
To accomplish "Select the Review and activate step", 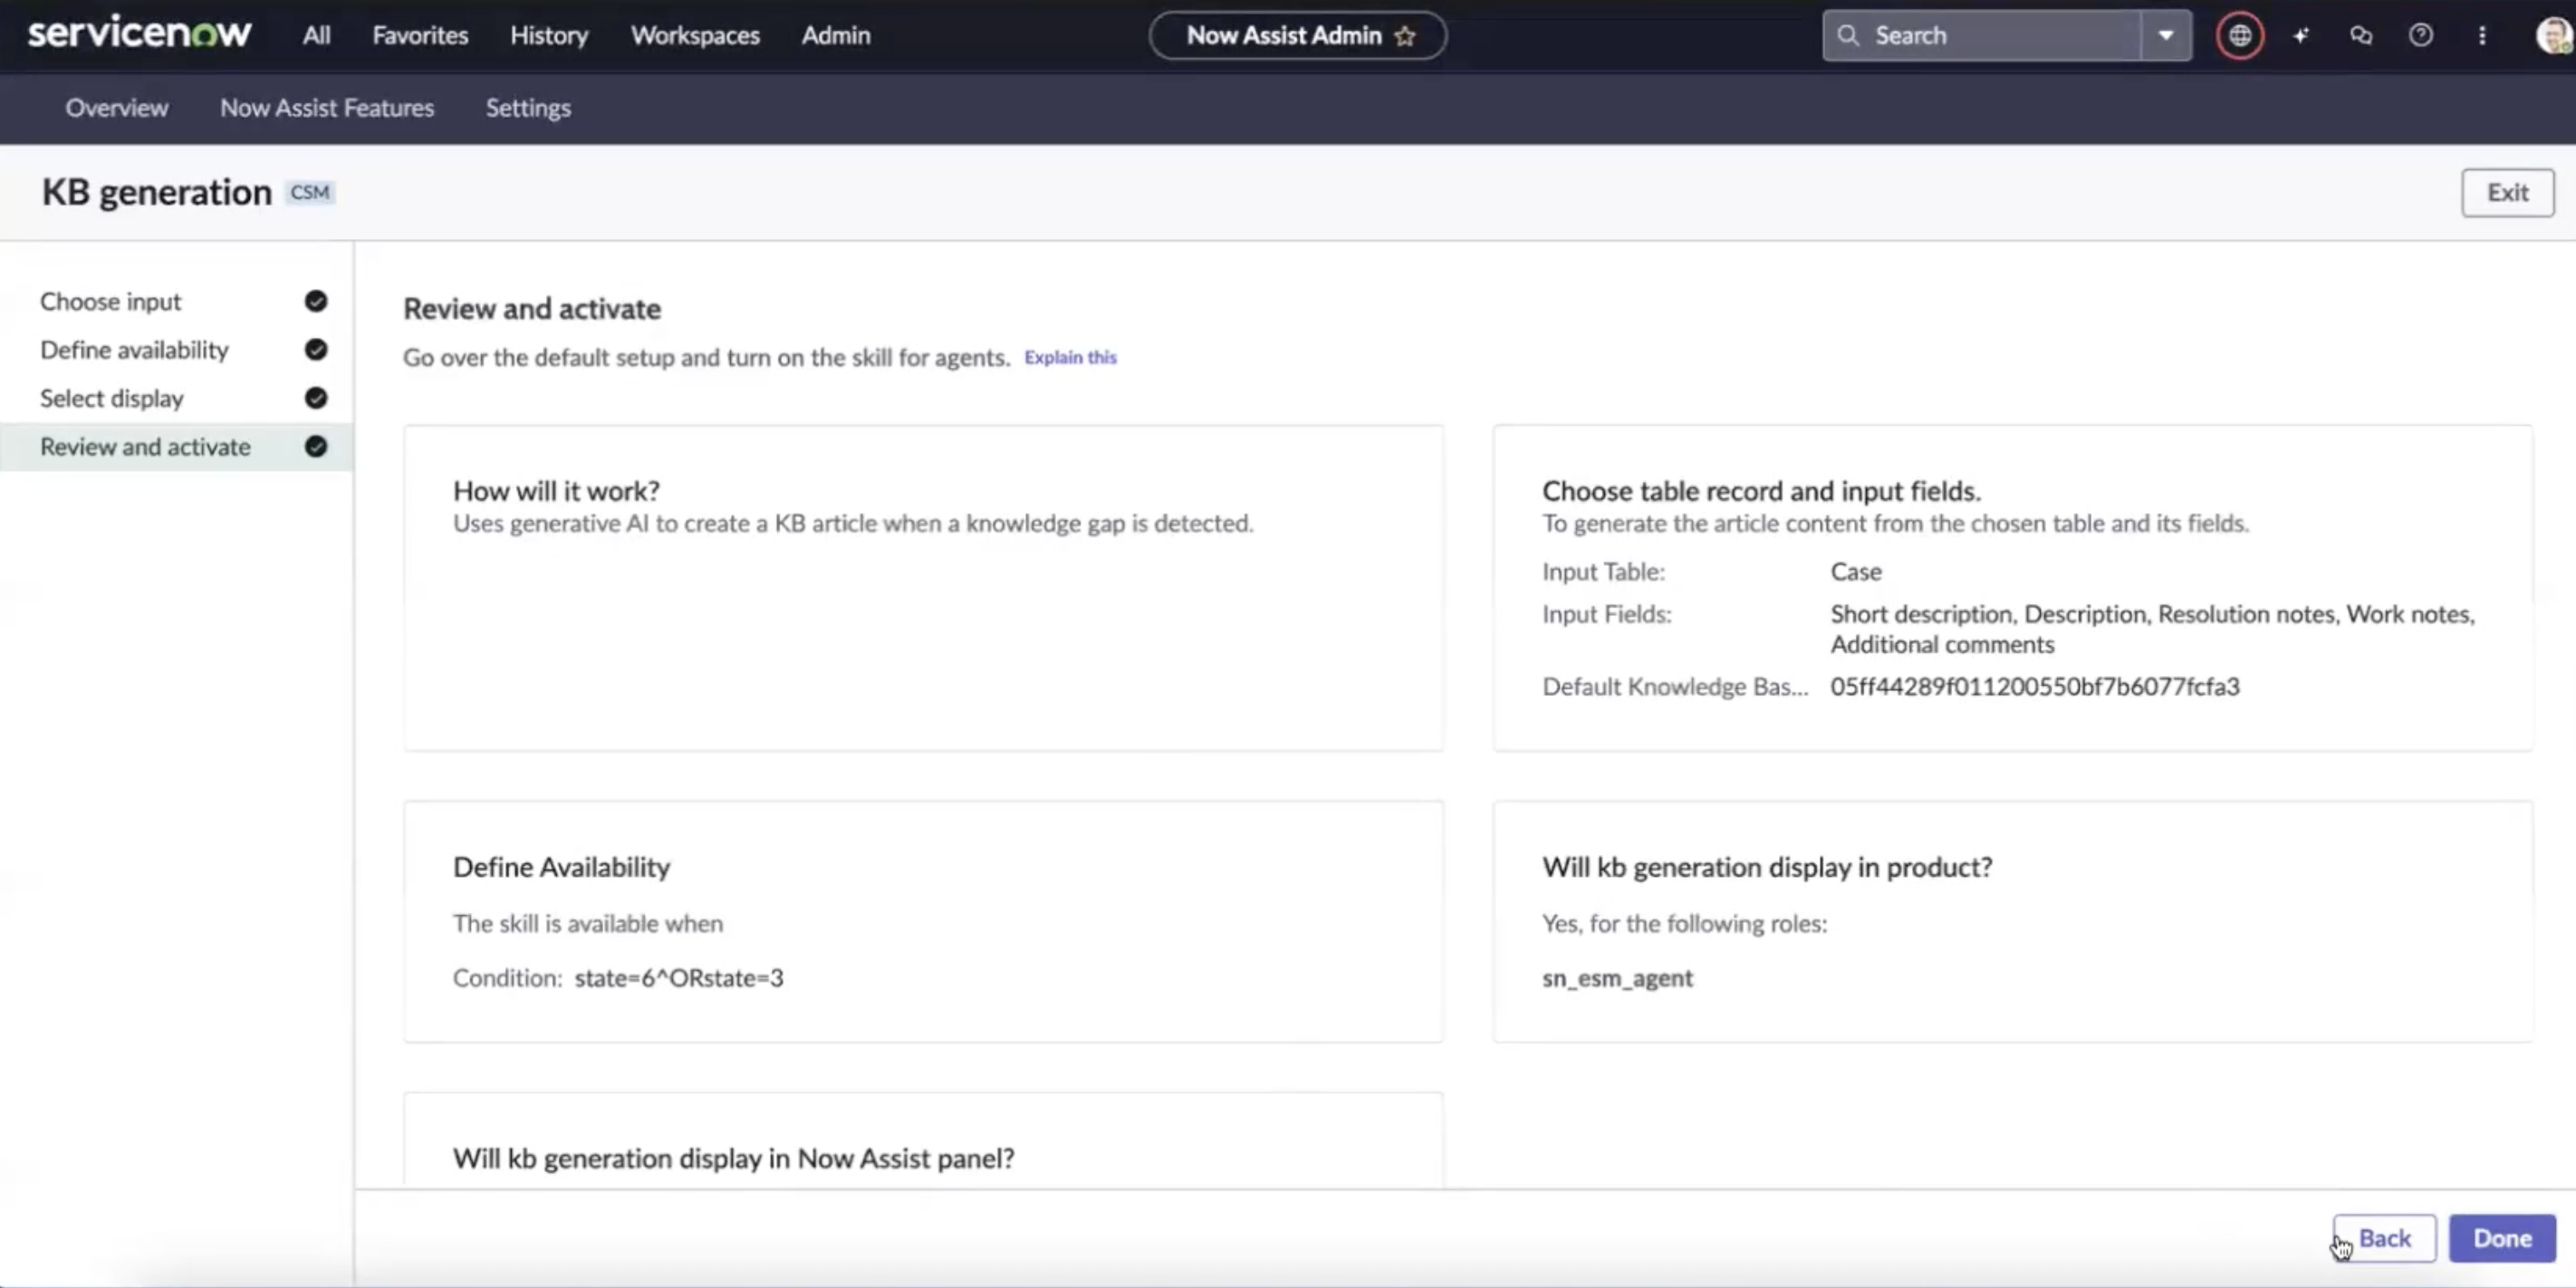I will click(x=177, y=446).
